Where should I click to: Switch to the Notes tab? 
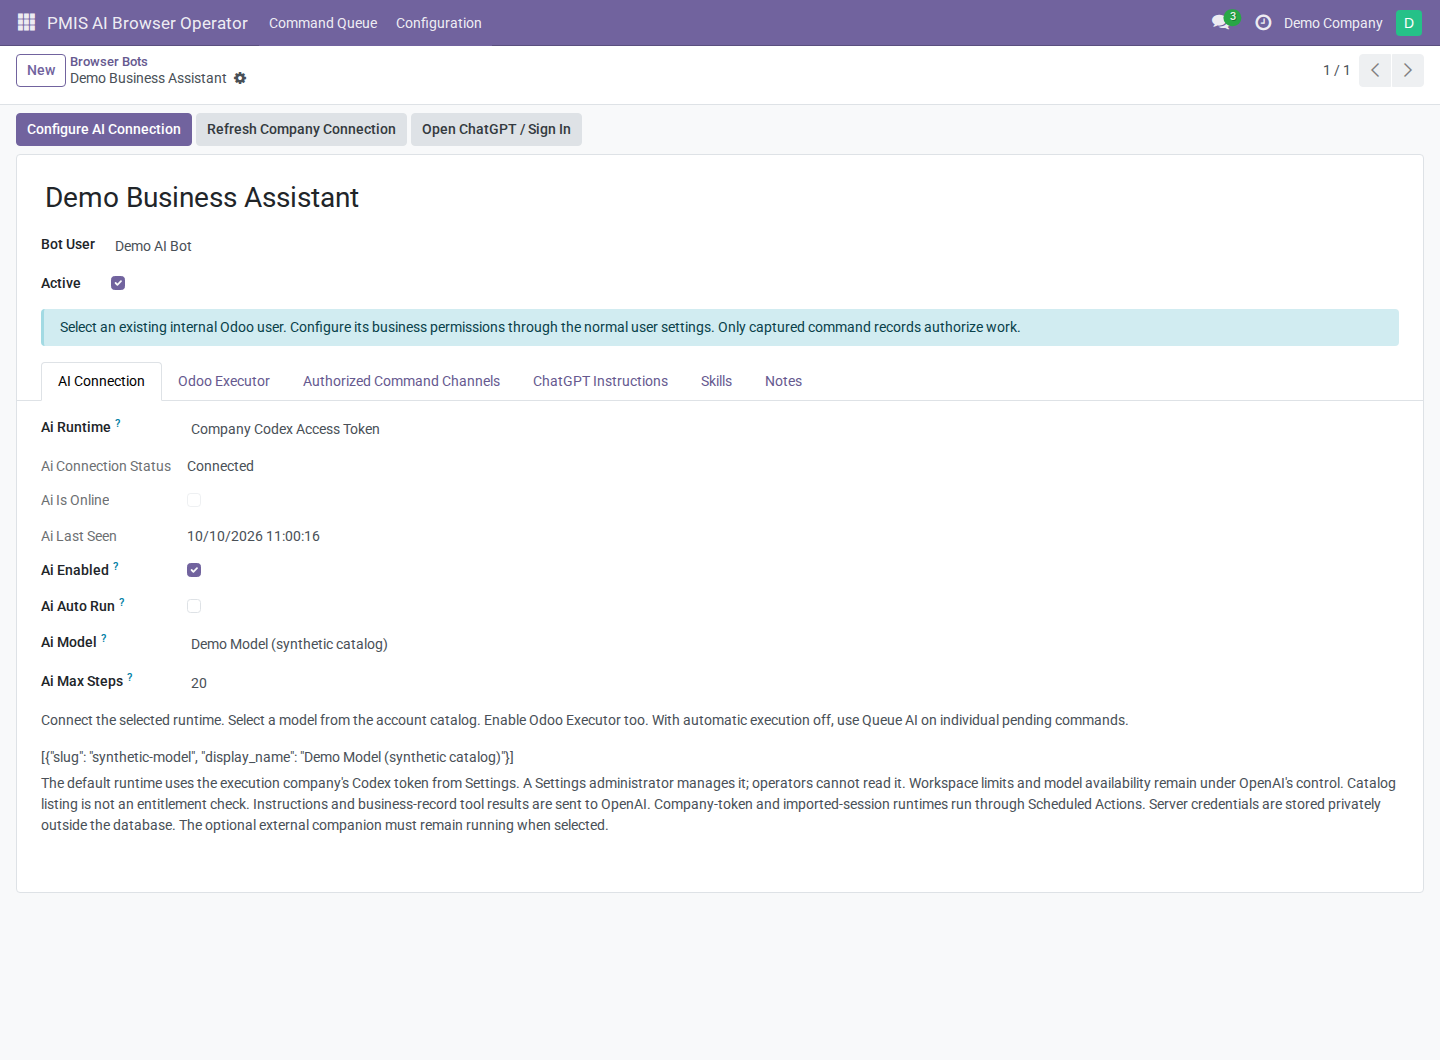point(783,381)
